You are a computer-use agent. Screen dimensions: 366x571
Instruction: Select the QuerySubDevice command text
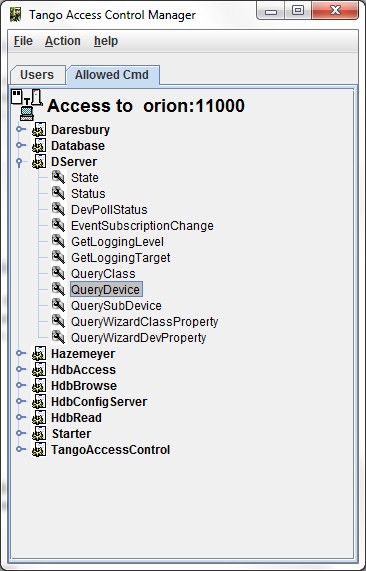coord(116,306)
